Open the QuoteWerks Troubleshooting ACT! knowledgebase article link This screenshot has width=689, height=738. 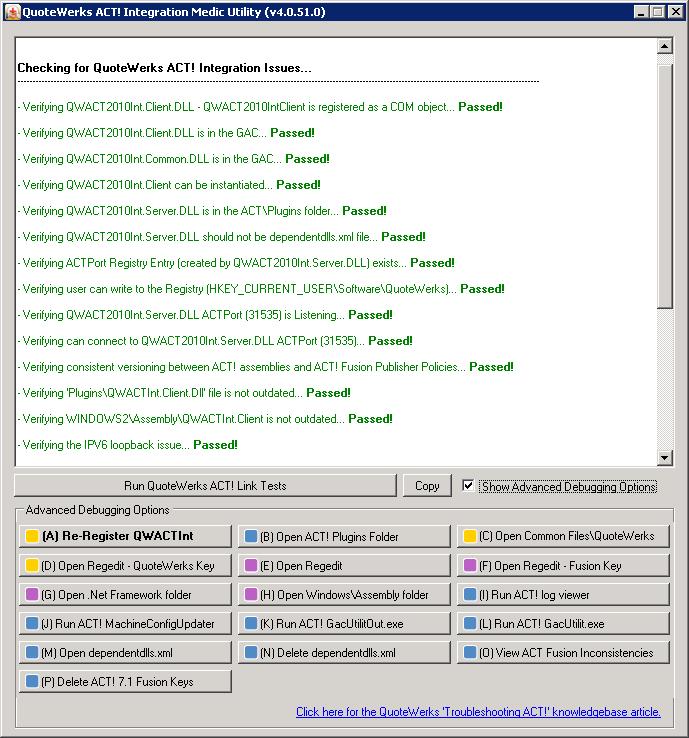(478, 712)
